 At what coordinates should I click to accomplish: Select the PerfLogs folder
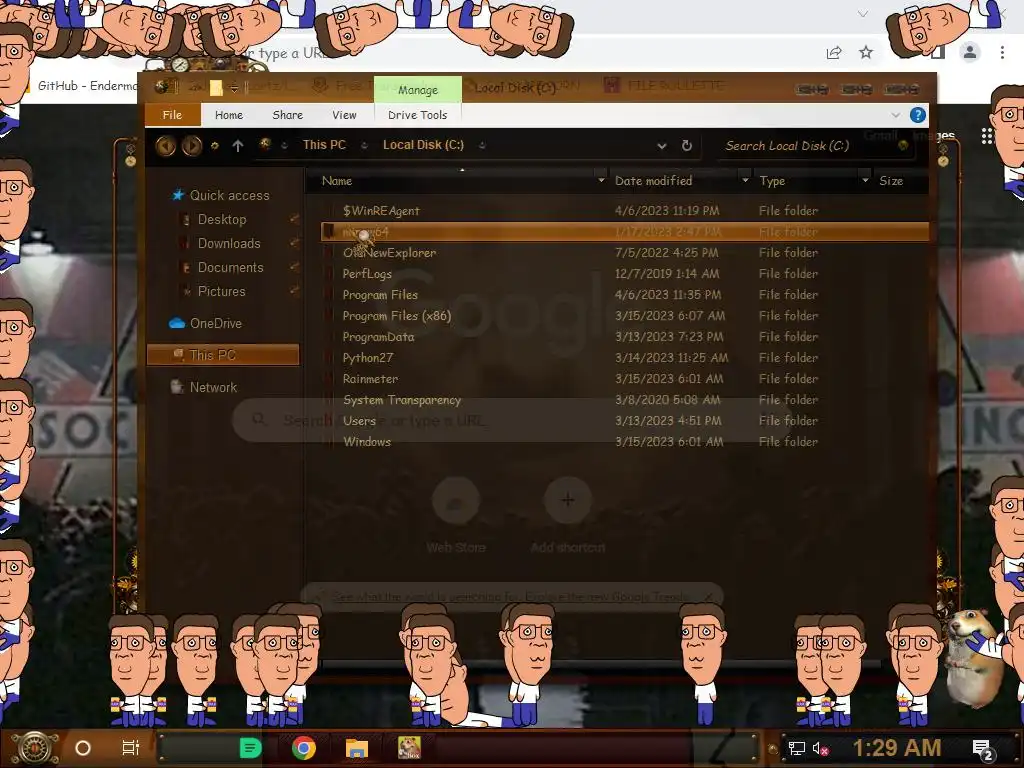click(x=367, y=274)
